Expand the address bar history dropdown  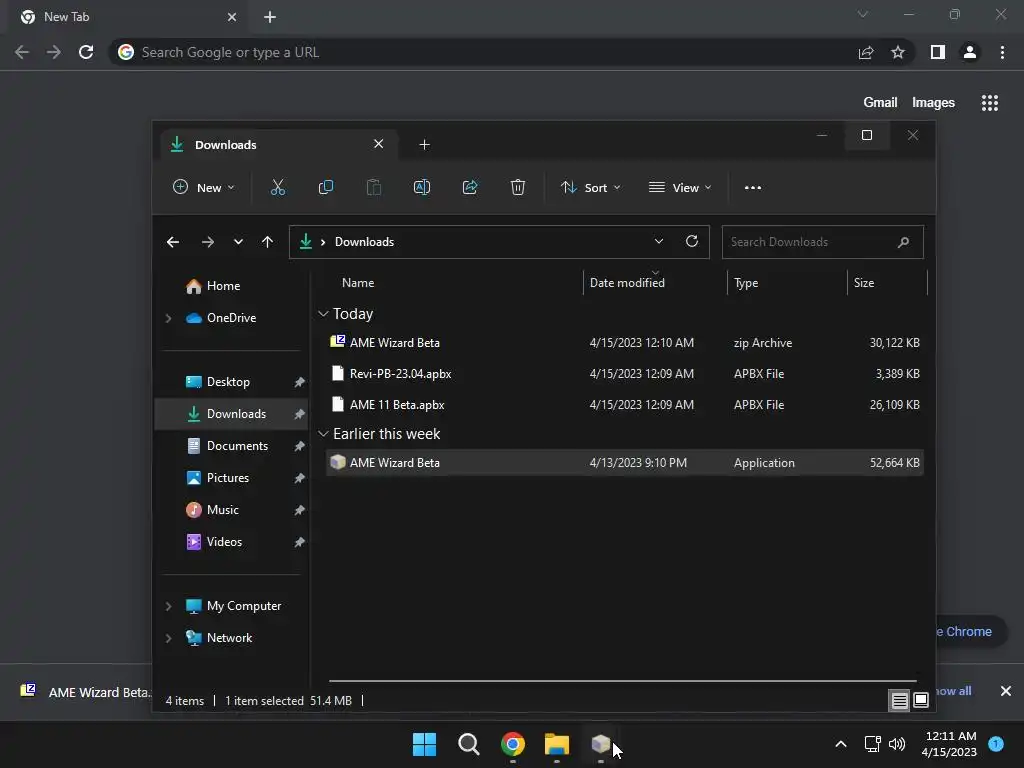[659, 242]
